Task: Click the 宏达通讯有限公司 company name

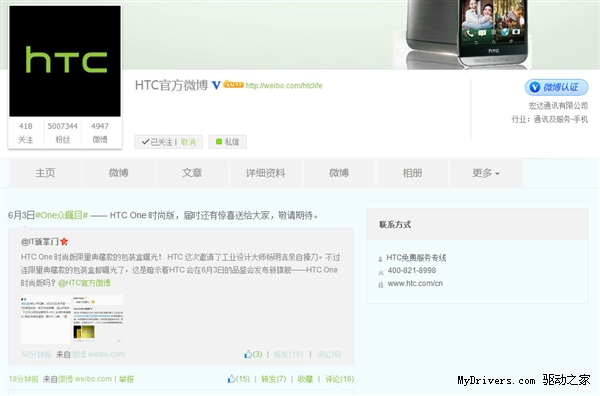Action: click(558, 105)
